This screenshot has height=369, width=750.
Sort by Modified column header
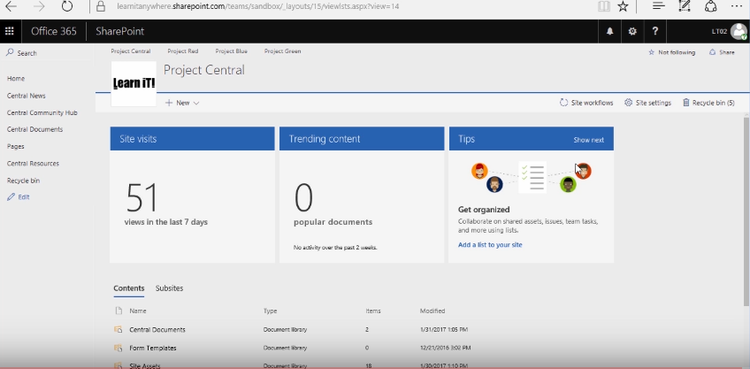pos(432,311)
